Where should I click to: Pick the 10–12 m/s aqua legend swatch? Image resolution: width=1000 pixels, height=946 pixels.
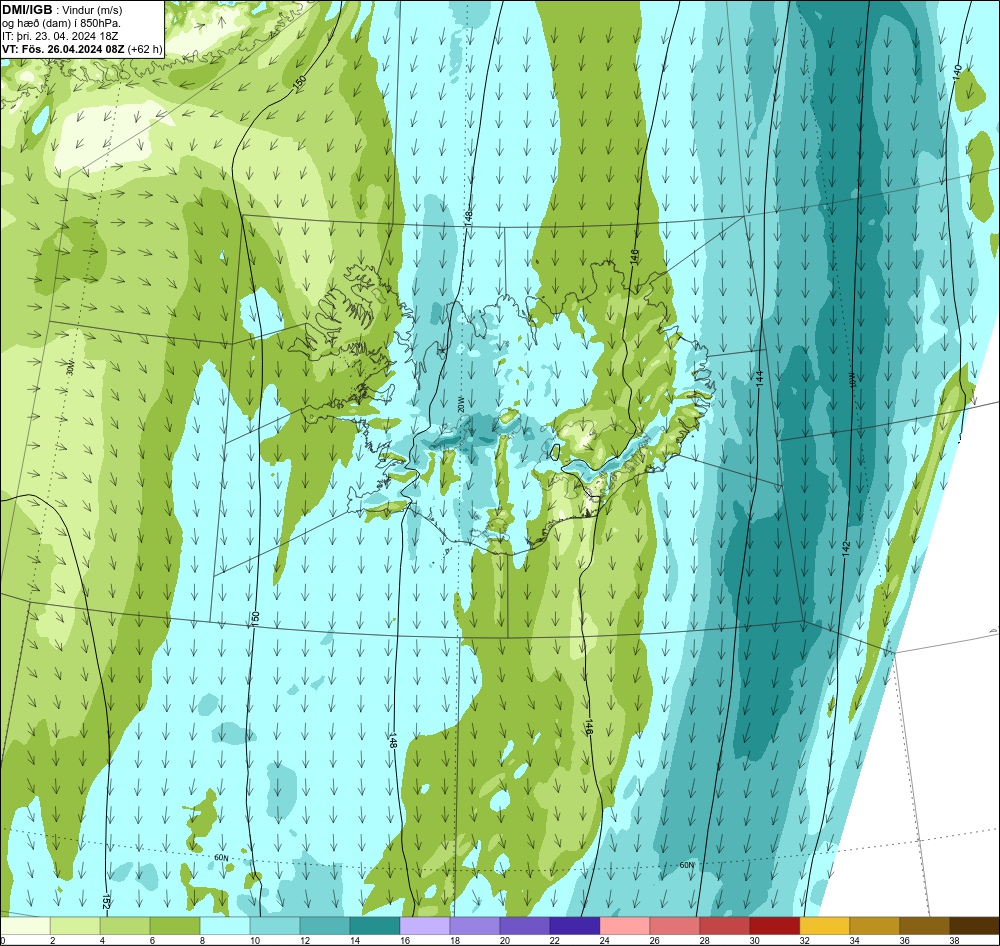tap(275, 926)
